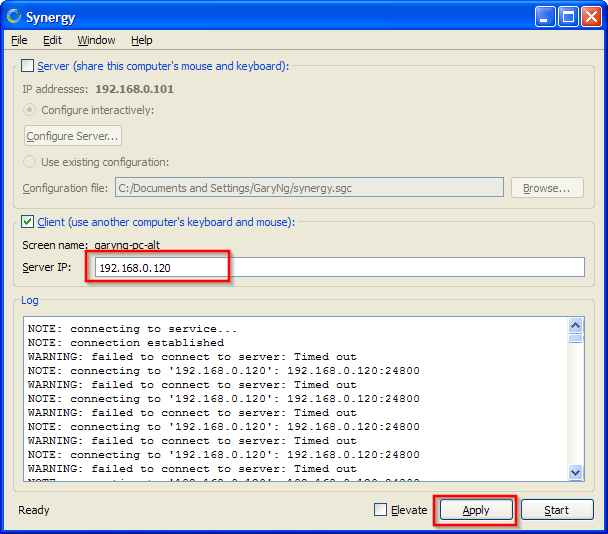Click the Configure Server... button
This screenshot has height=534, width=608.
click(73, 136)
